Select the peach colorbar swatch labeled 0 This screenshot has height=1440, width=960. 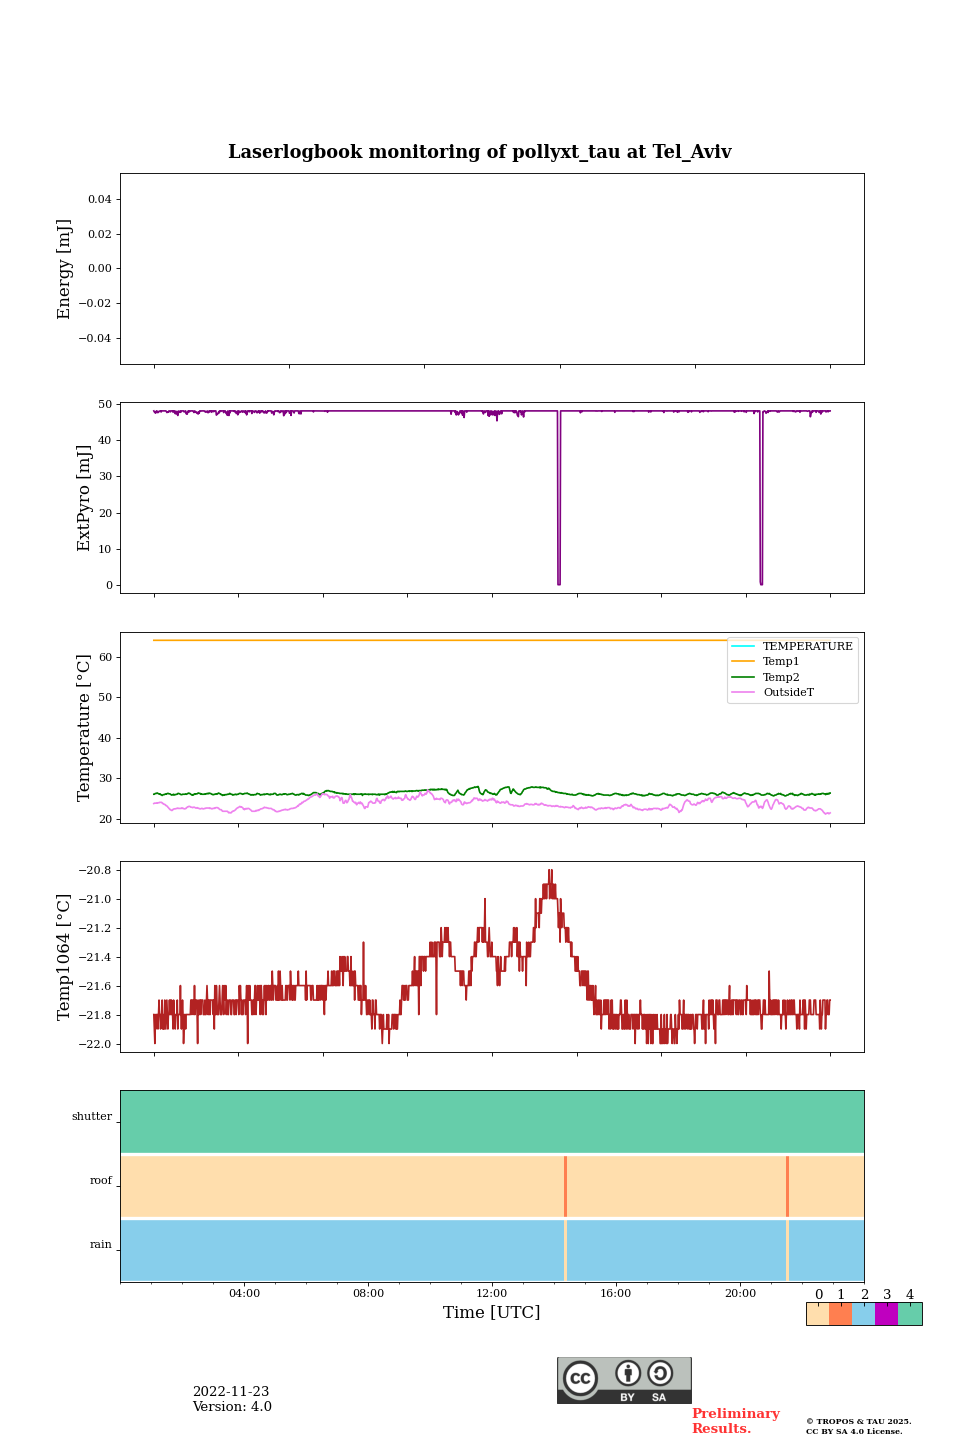(817, 1314)
